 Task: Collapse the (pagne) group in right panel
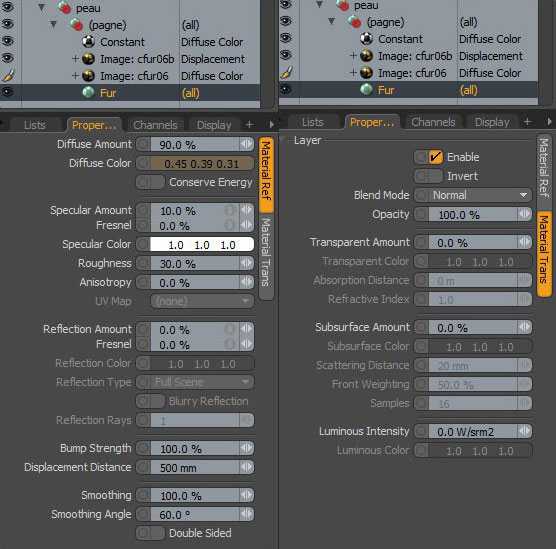click(331, 22)
